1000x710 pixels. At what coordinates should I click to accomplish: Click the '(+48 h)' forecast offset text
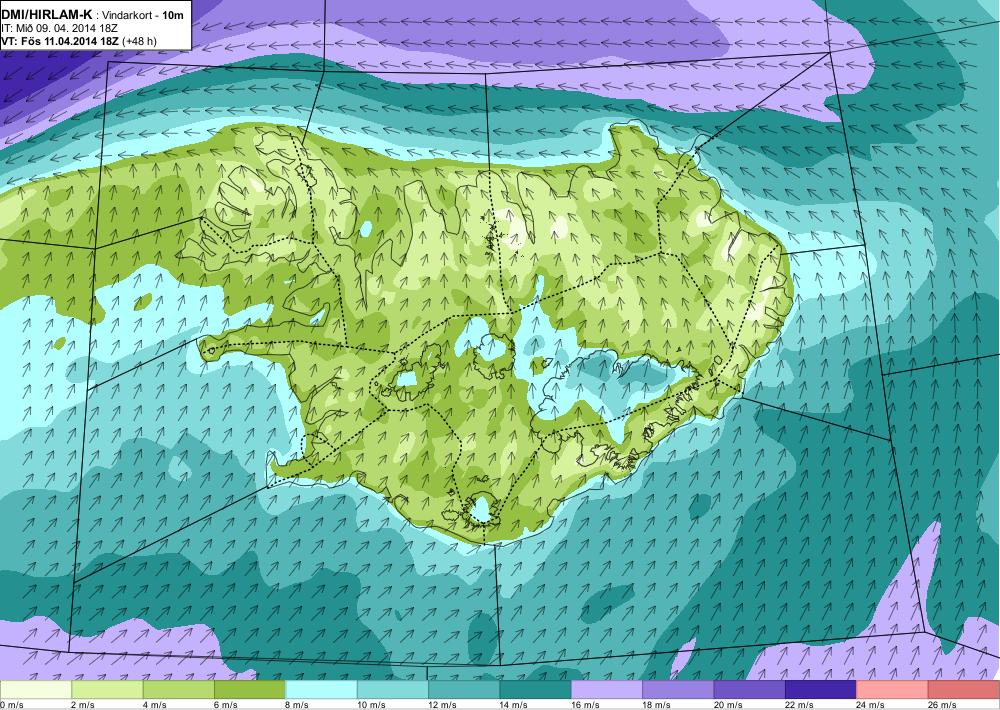140,41
